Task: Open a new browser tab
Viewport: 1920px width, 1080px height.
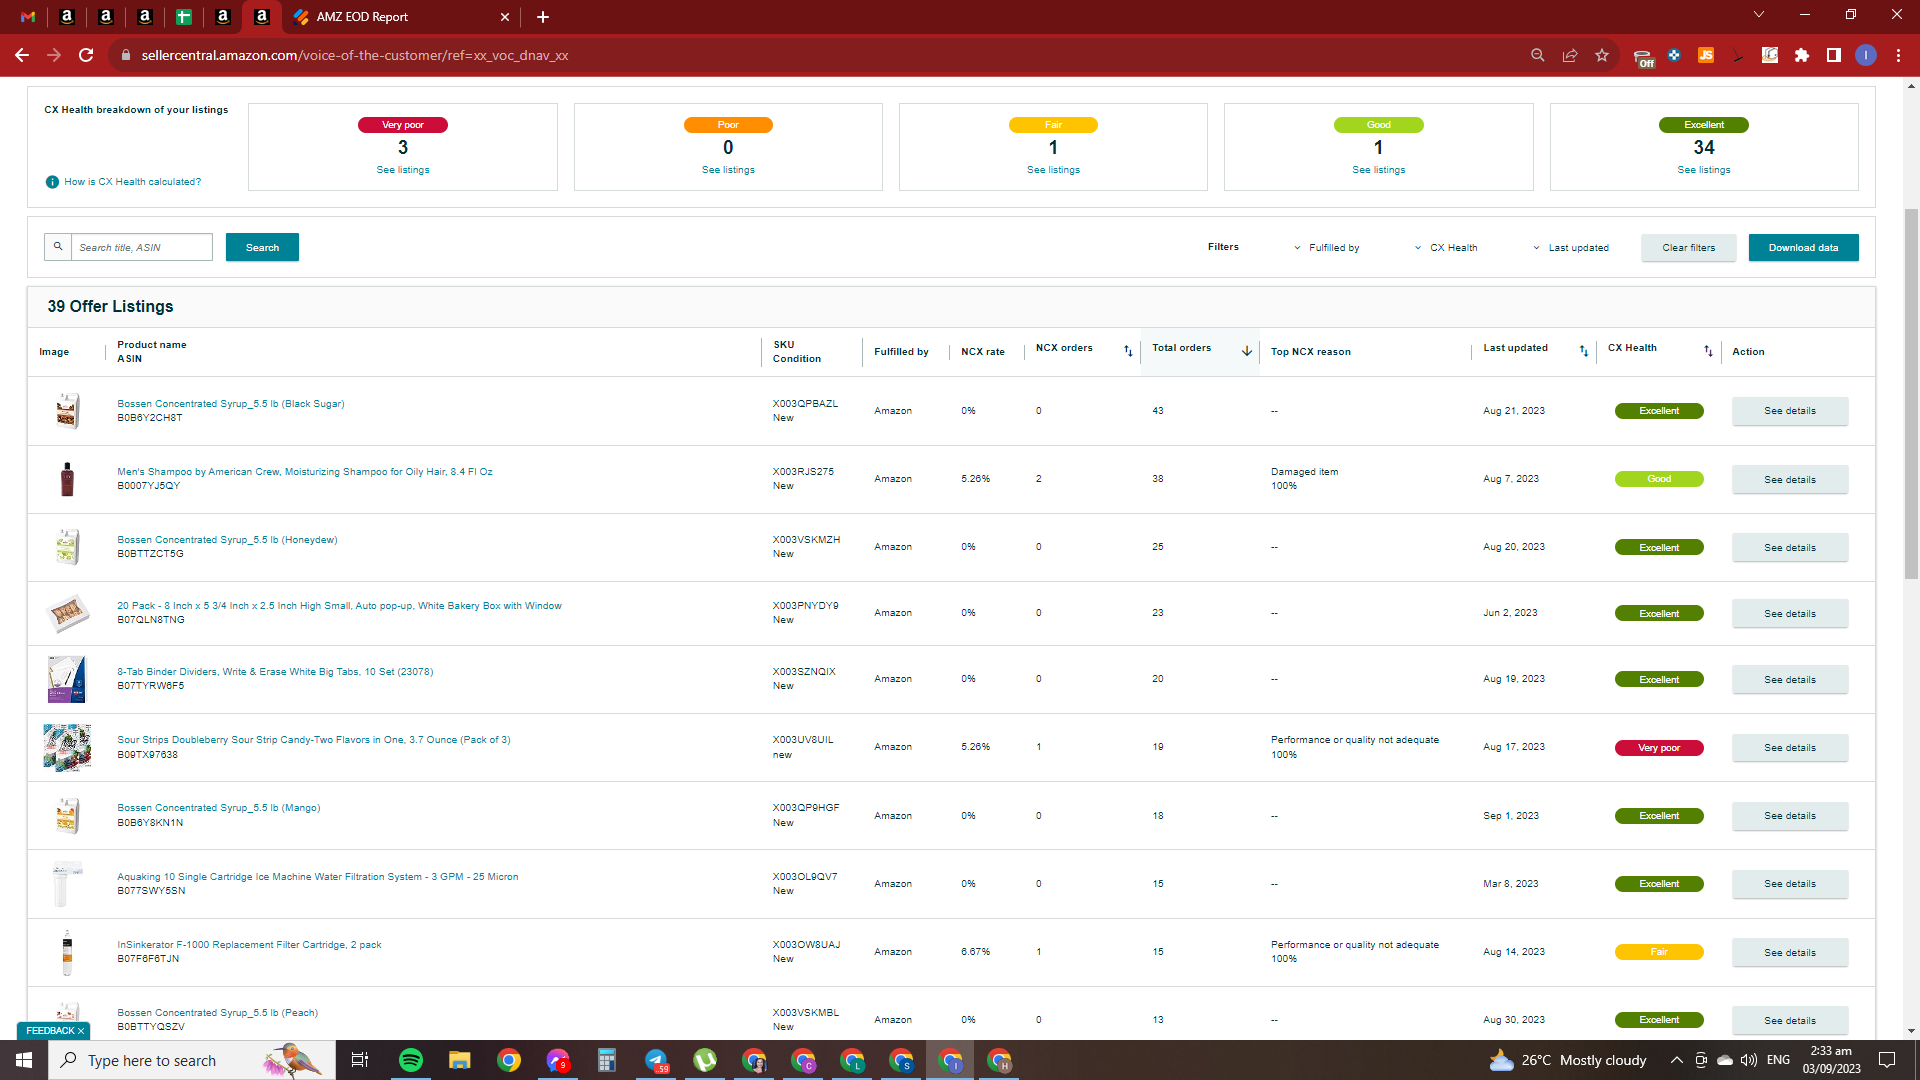Action: pyautogui.click(x=543, y=17)
